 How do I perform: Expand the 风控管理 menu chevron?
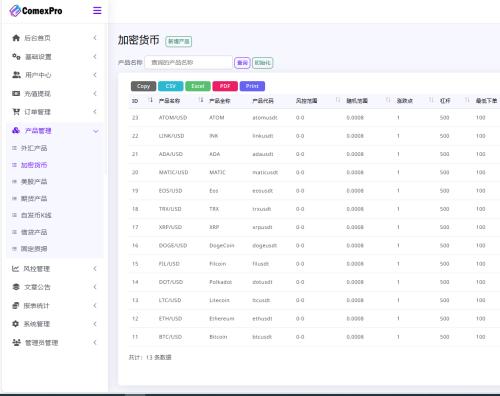tap(95, 269)
